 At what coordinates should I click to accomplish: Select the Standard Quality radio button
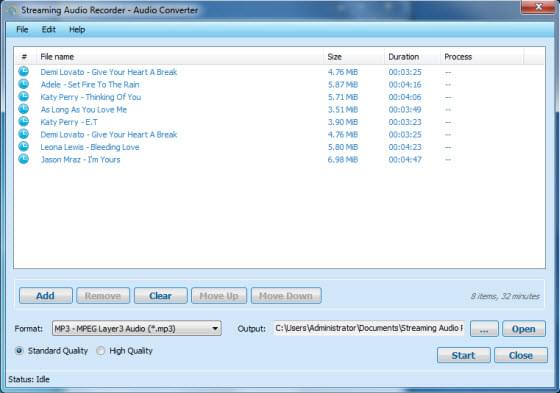(19, 351)
